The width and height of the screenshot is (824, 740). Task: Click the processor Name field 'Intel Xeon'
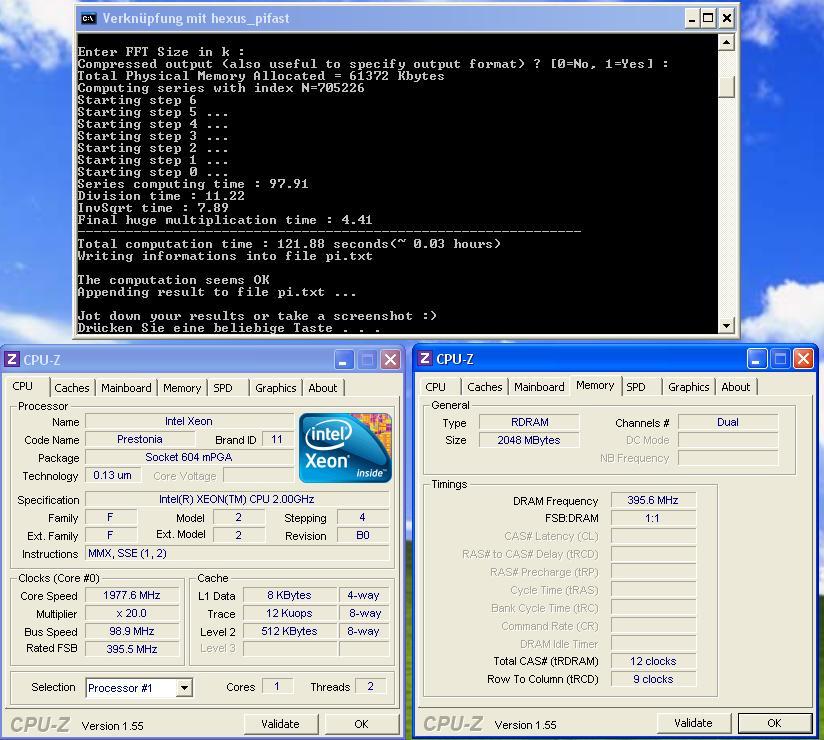pyautogui.click(x=189, y=422)
